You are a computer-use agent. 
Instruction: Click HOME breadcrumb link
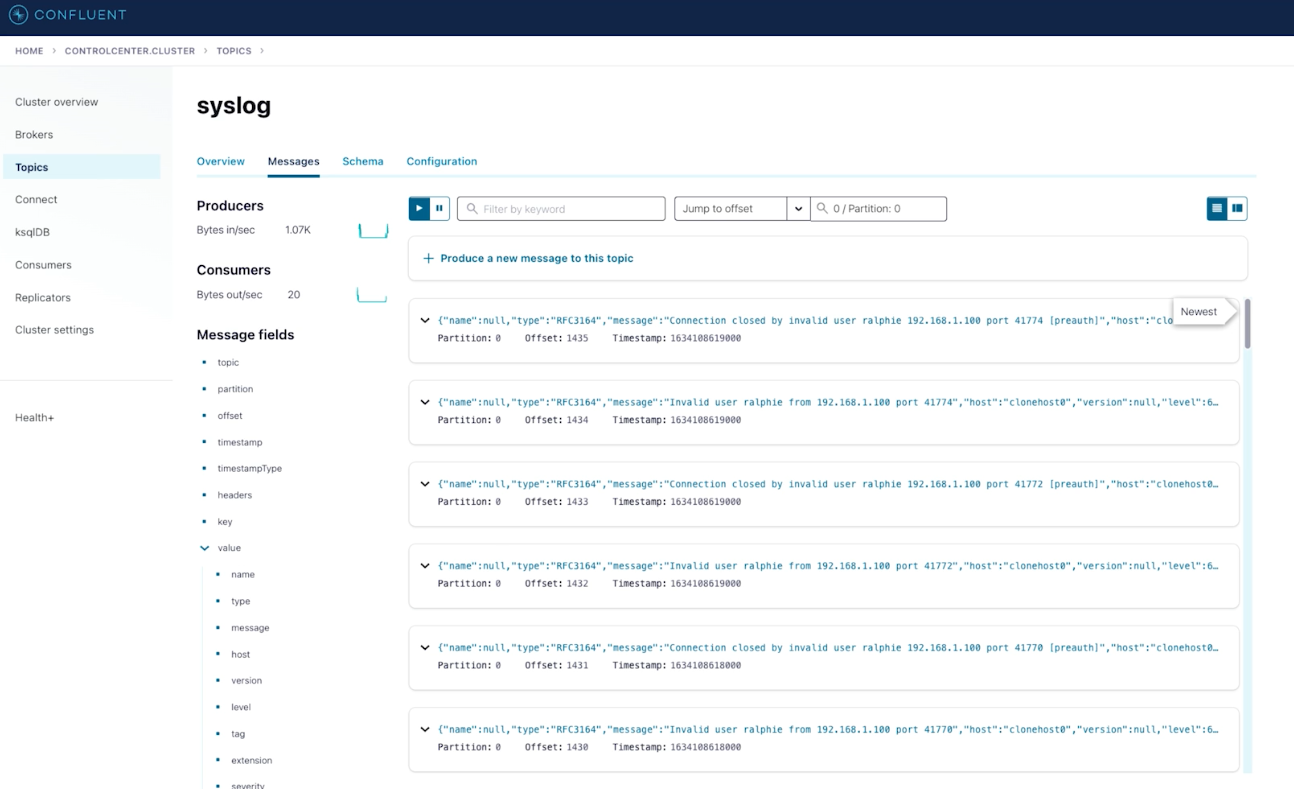pos(29,51)
